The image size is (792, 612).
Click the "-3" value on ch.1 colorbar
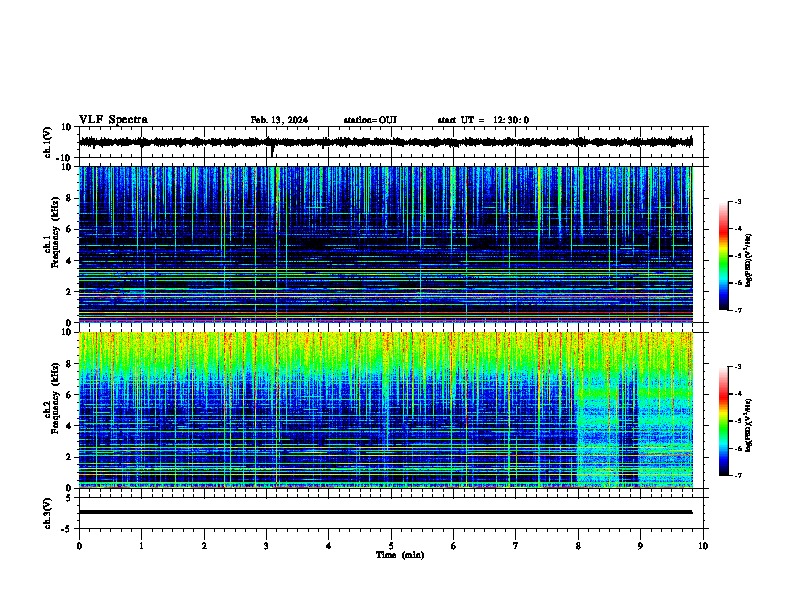coord(737,201)
